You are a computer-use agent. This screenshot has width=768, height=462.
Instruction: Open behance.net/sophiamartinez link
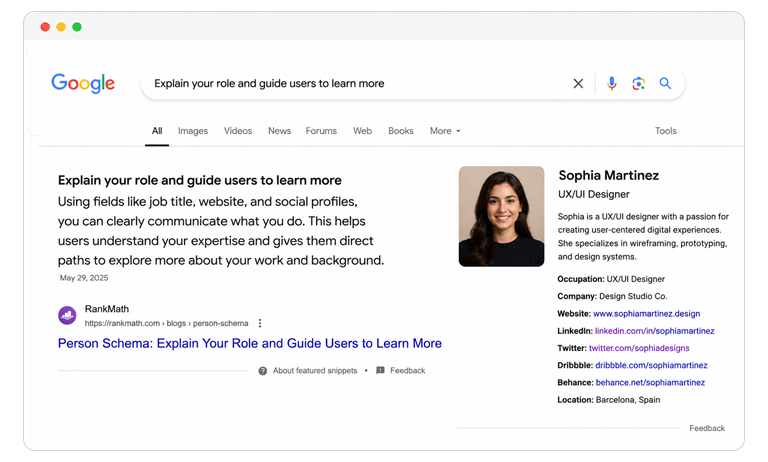650,382
